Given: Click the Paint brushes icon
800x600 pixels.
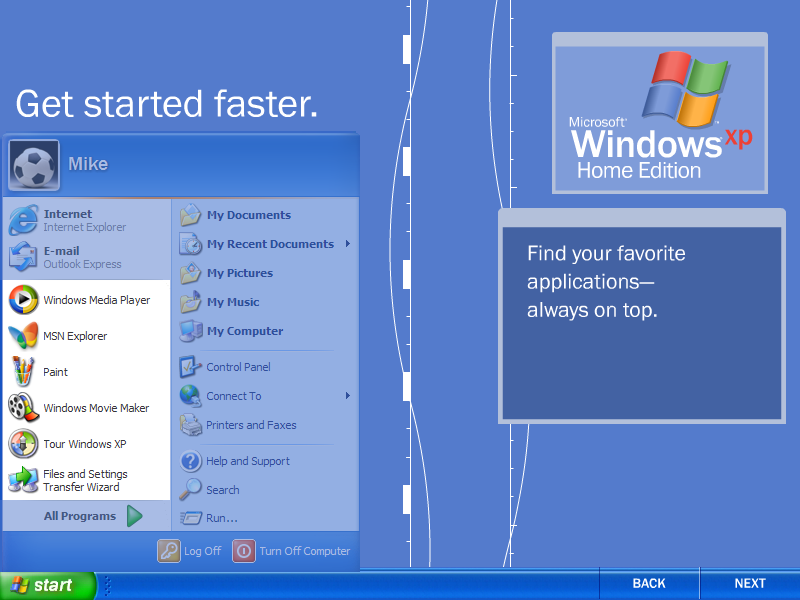Looking at the screenshot, I should [x=23, y=371].
